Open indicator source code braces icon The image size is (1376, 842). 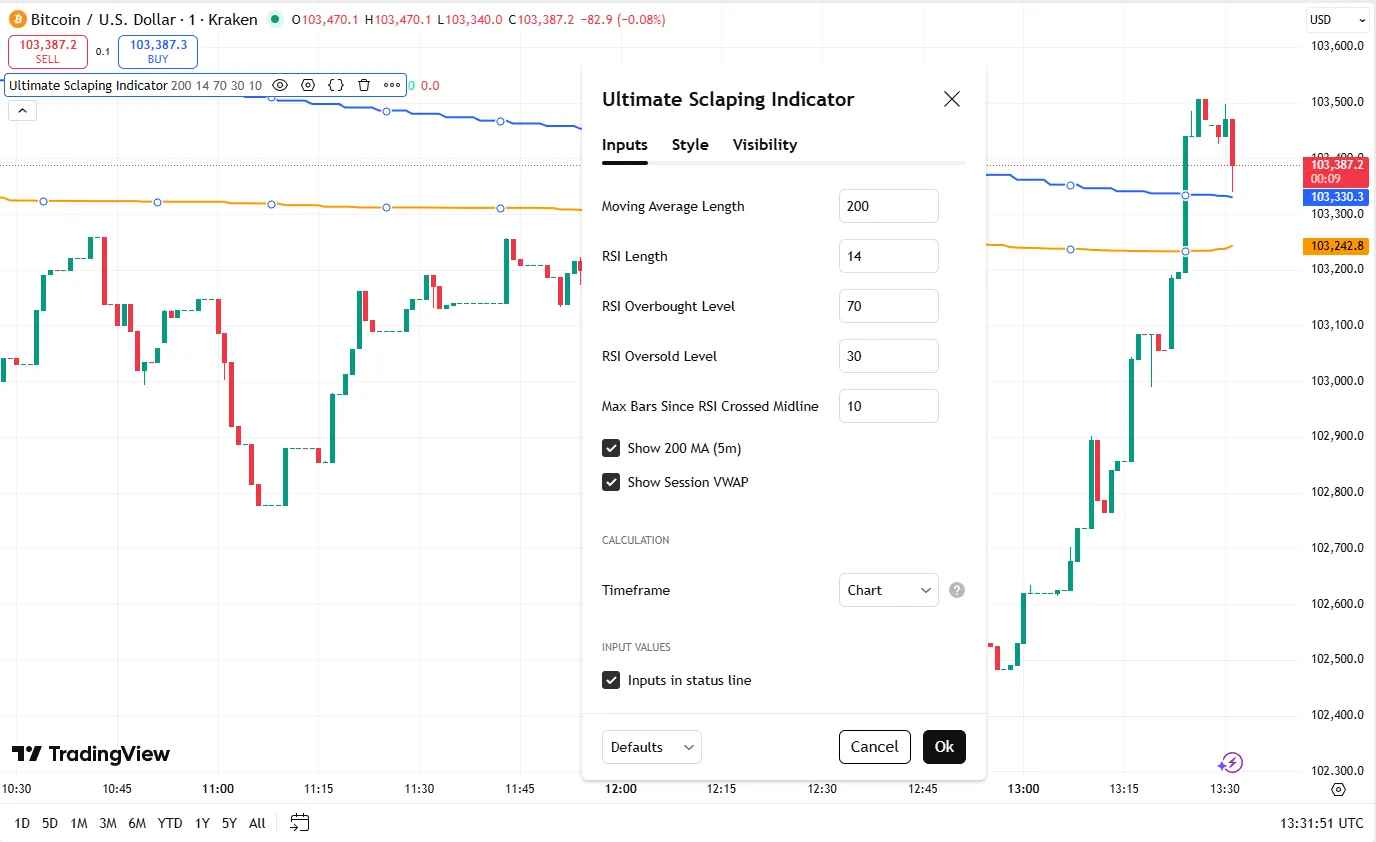[x=336, y=86]
